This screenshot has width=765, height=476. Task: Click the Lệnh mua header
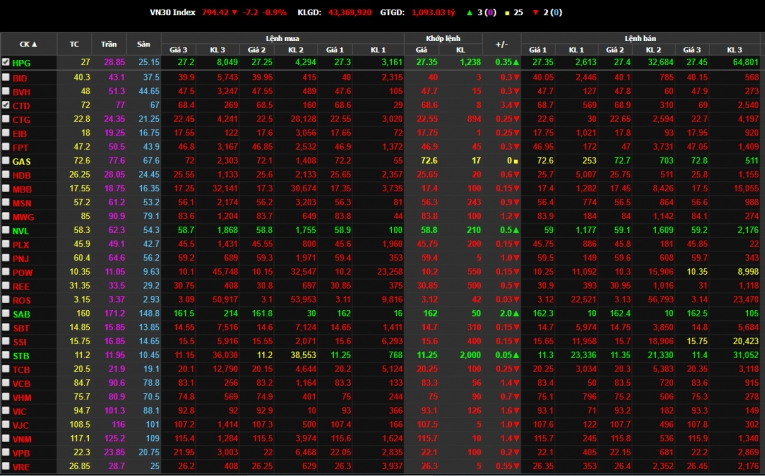pos(282,38)
